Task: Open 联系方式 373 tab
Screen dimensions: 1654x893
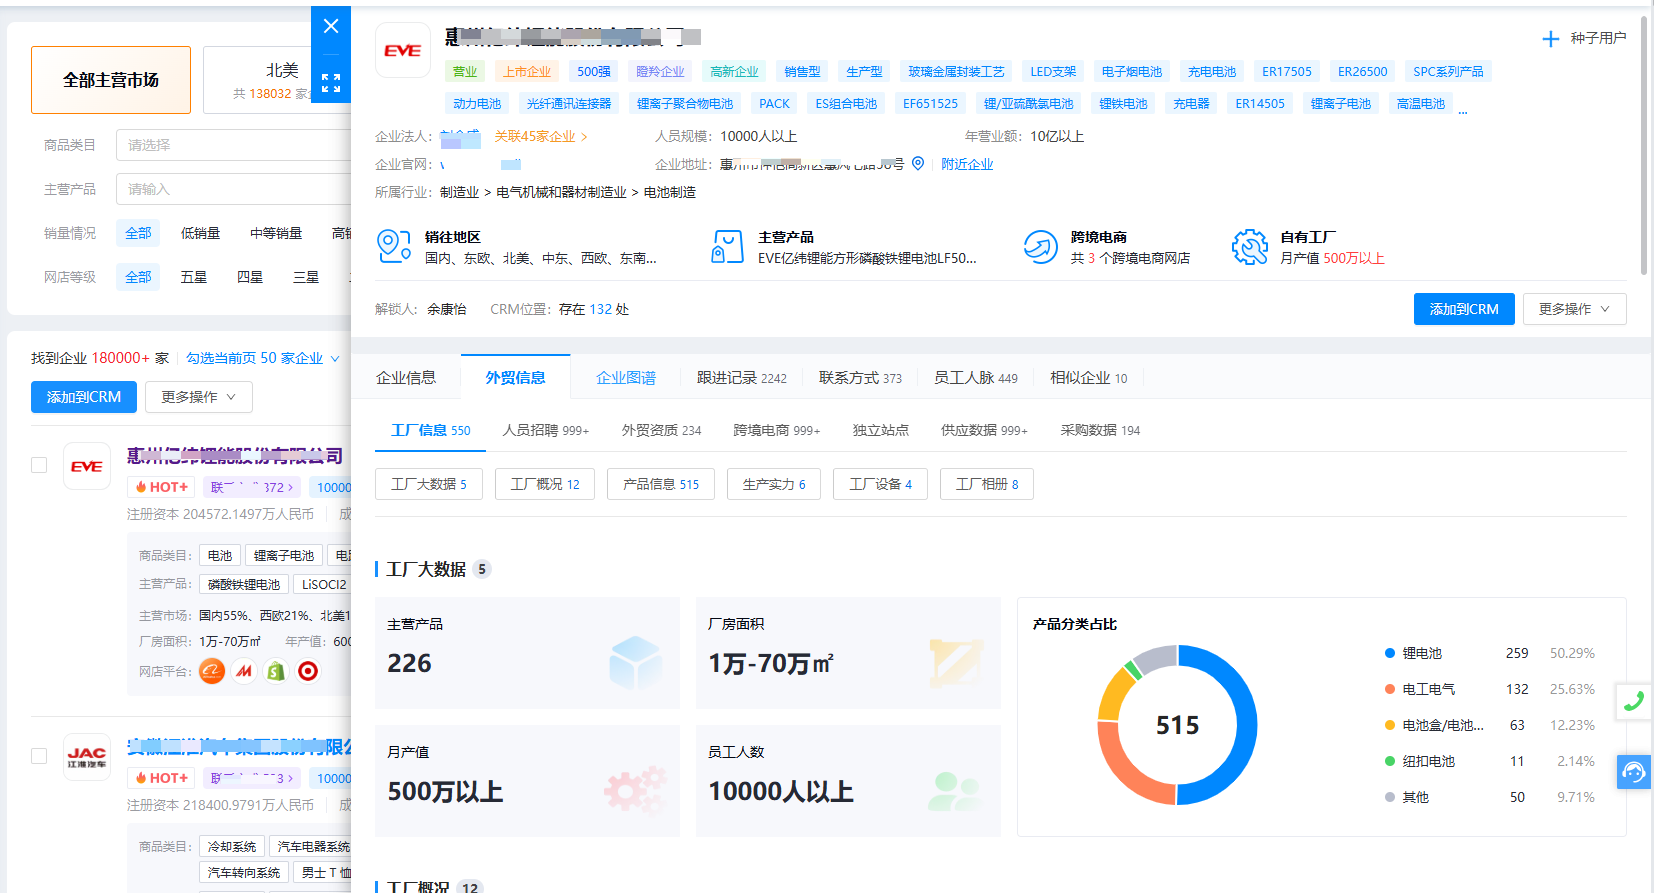Action: click(860, 377)
